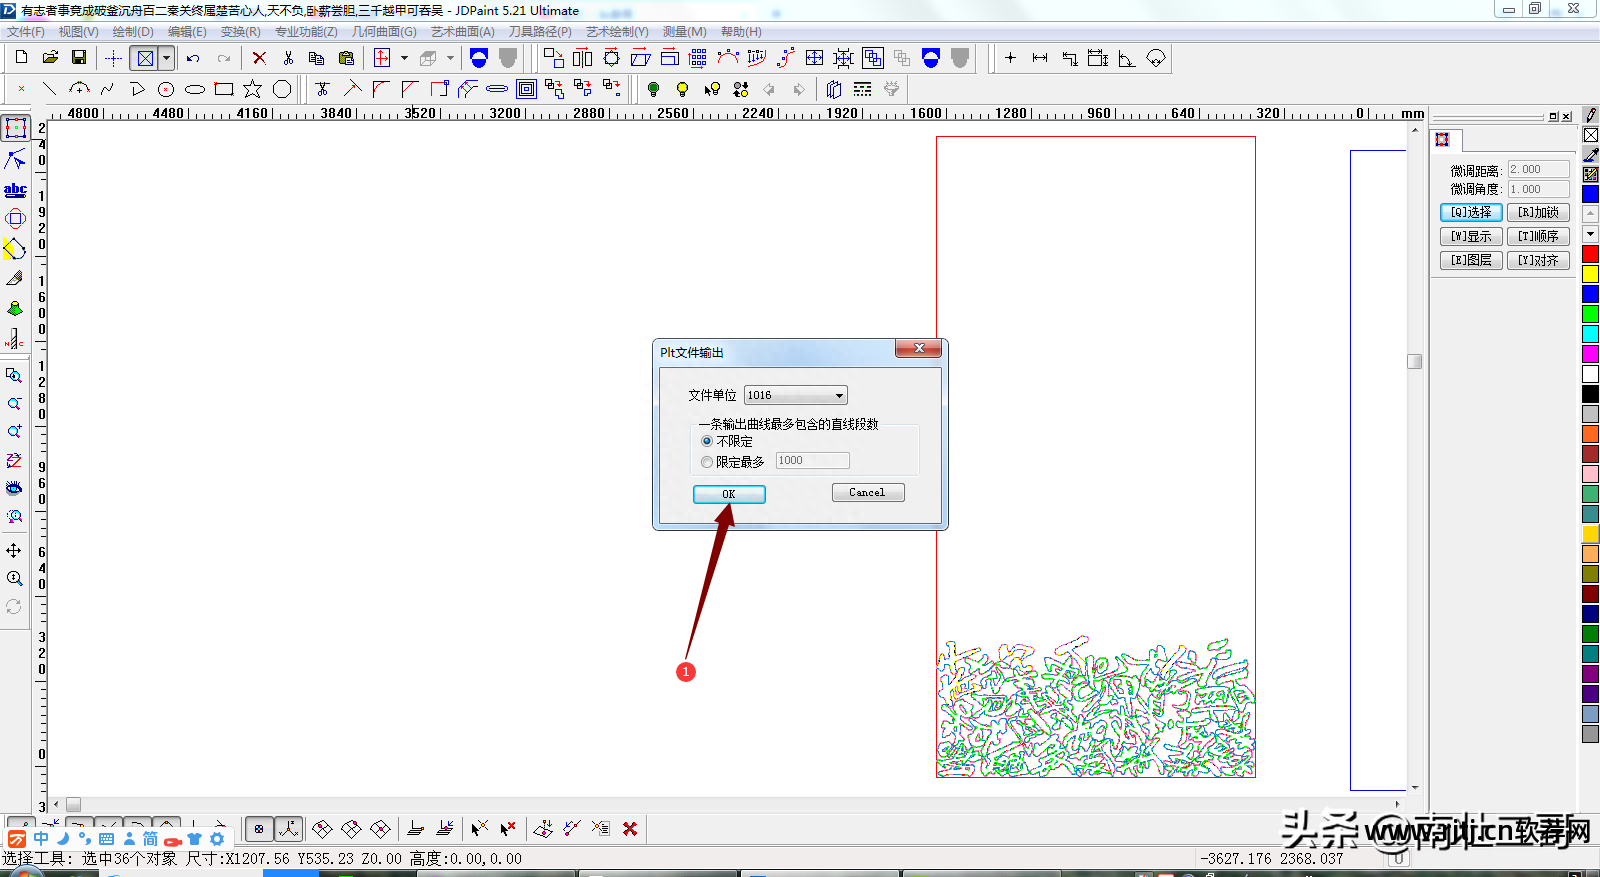Click the red X delete icon in top toolbar

tap(259, 58)
